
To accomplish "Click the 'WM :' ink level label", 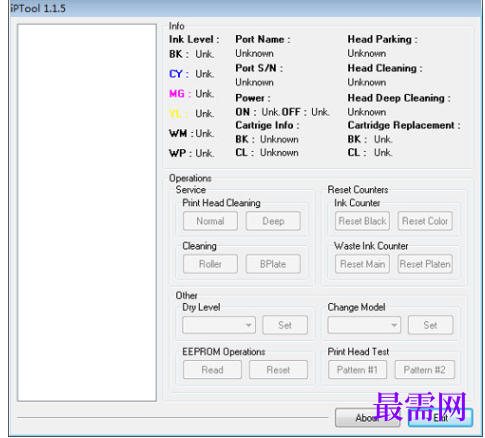I will 181,133.
